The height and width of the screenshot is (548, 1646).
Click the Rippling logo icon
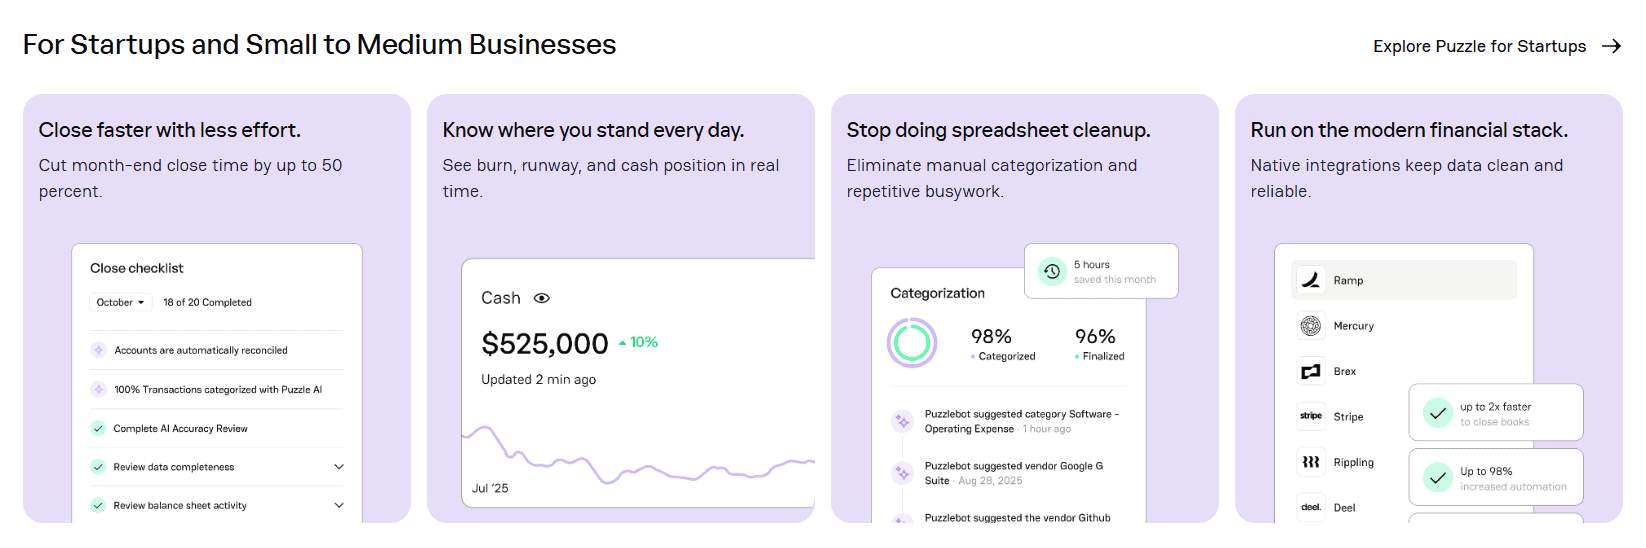(1310, 462)
